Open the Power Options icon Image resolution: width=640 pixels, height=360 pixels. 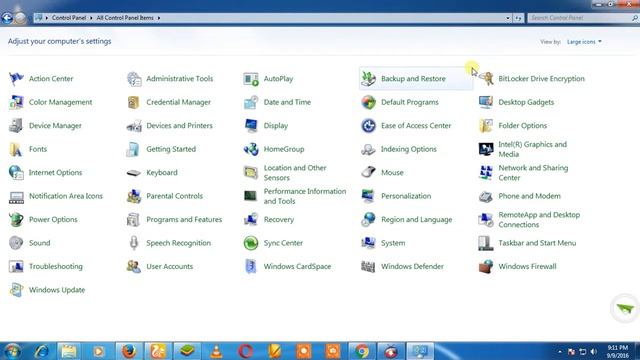(x=16, y=219)
